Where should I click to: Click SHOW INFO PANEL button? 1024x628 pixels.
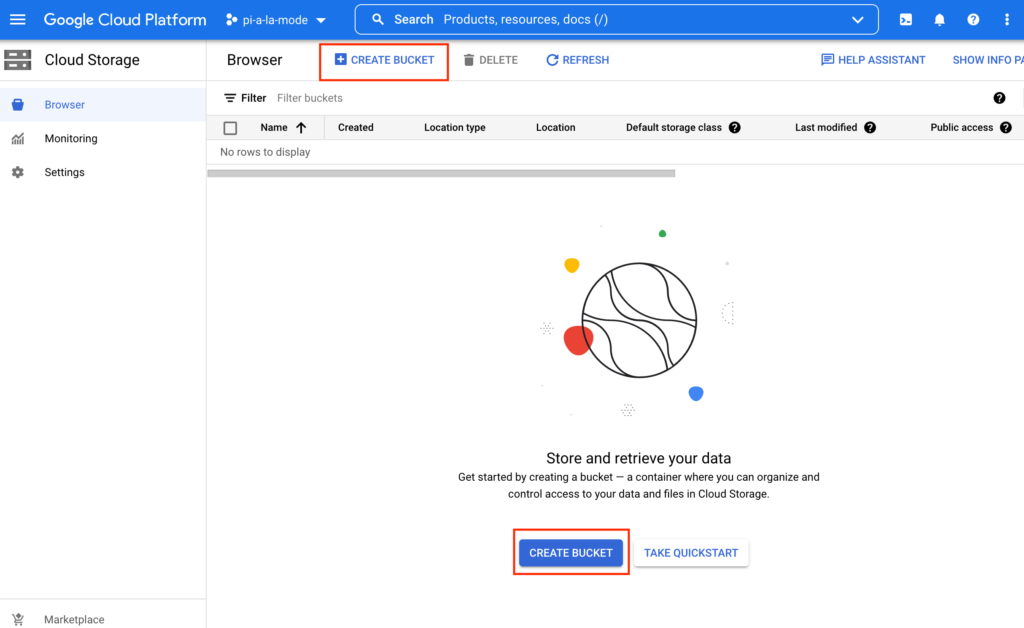tap(987, 60)
